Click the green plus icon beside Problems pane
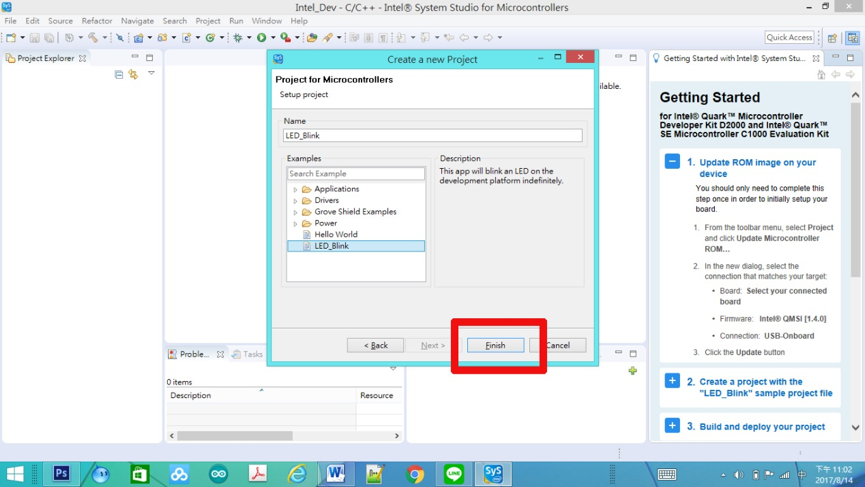This screenshot has height=487, width=865. click(633, 371)
